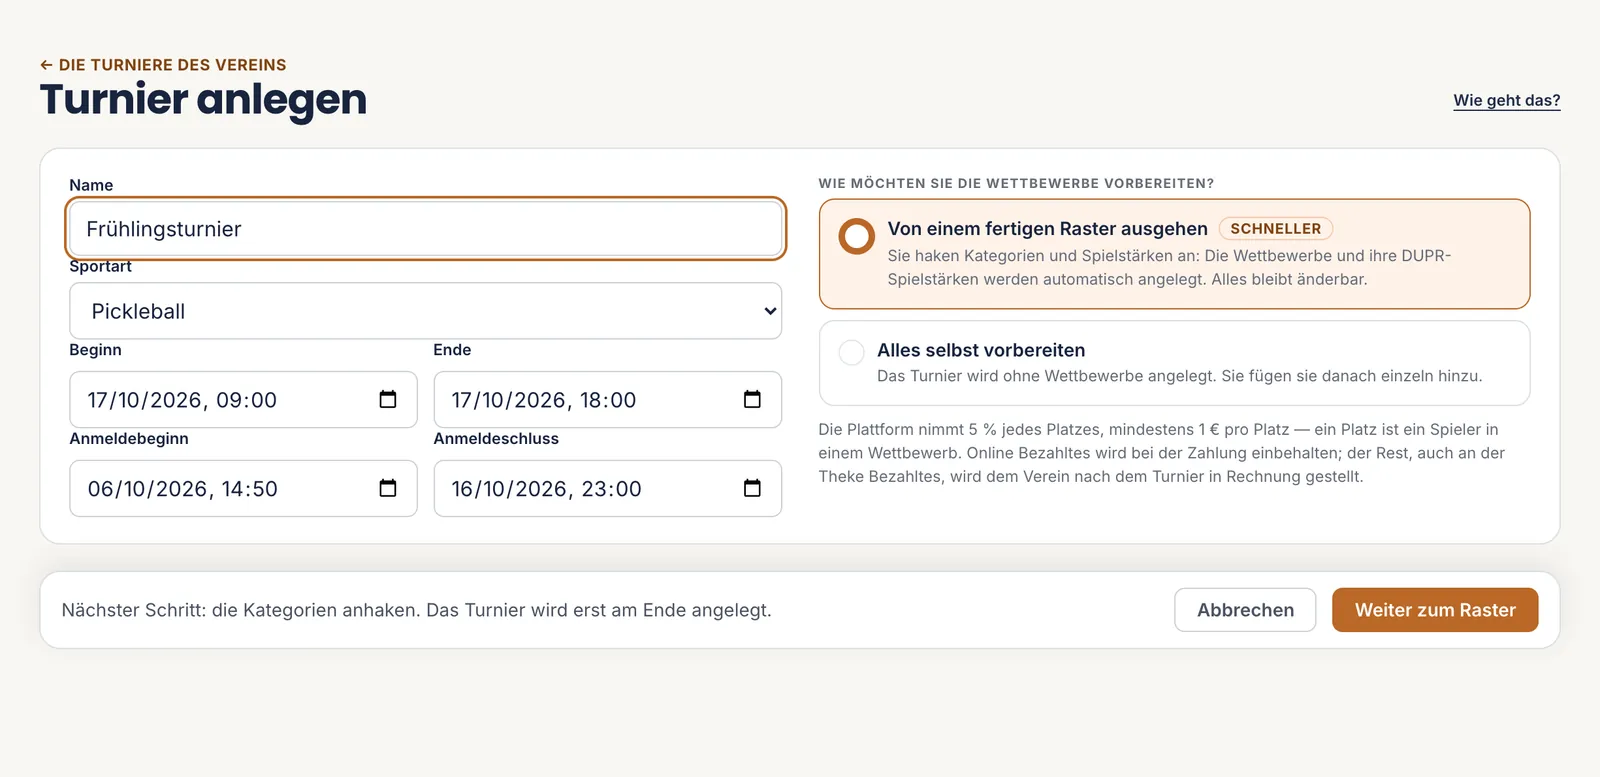Click the 'Ende' field label
This screenshot has height=777, width=1600.
(x=452, y=350)
